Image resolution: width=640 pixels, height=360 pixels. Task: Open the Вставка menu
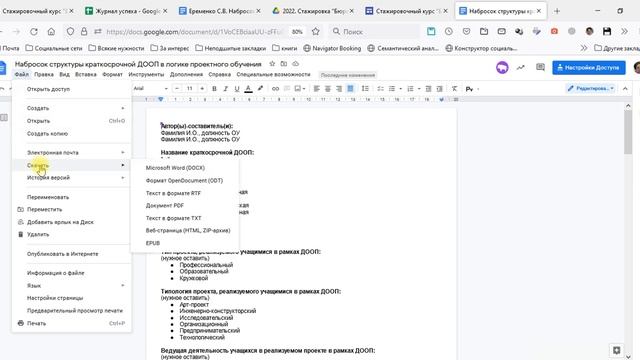(x=86, y=75)
